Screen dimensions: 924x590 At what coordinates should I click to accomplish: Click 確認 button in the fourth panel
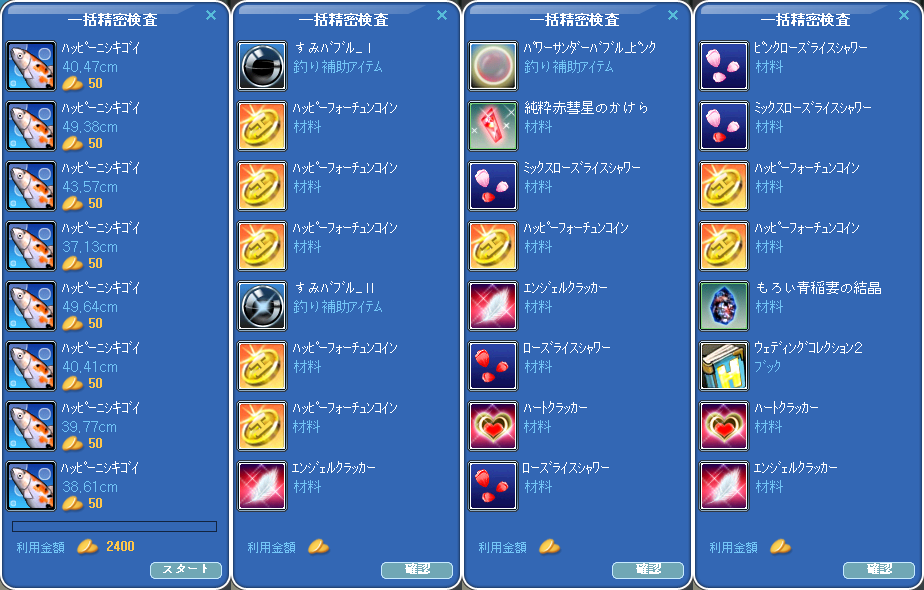pos(879,570)
